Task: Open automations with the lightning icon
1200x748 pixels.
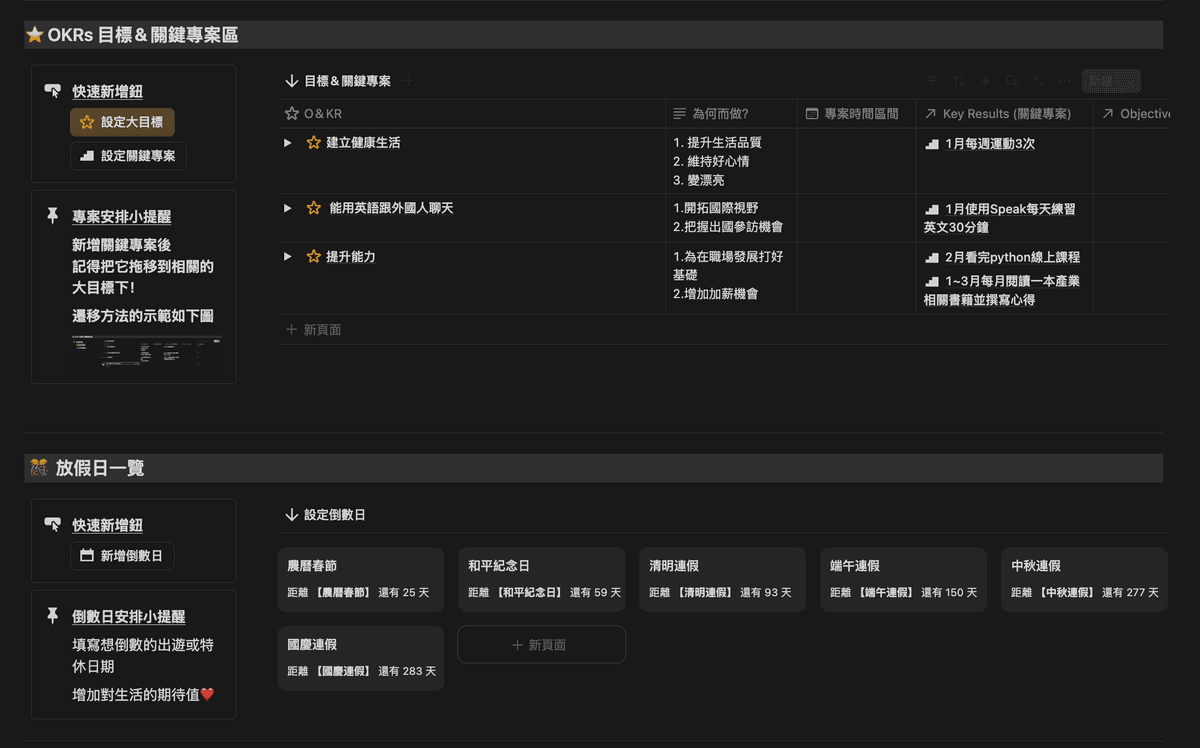Action: click(x=986, y=81)
